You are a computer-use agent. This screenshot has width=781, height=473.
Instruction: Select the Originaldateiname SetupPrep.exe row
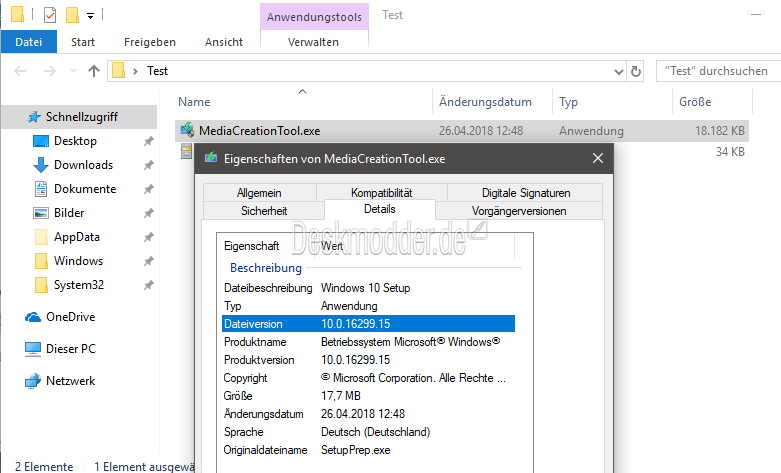coord(368,450)
